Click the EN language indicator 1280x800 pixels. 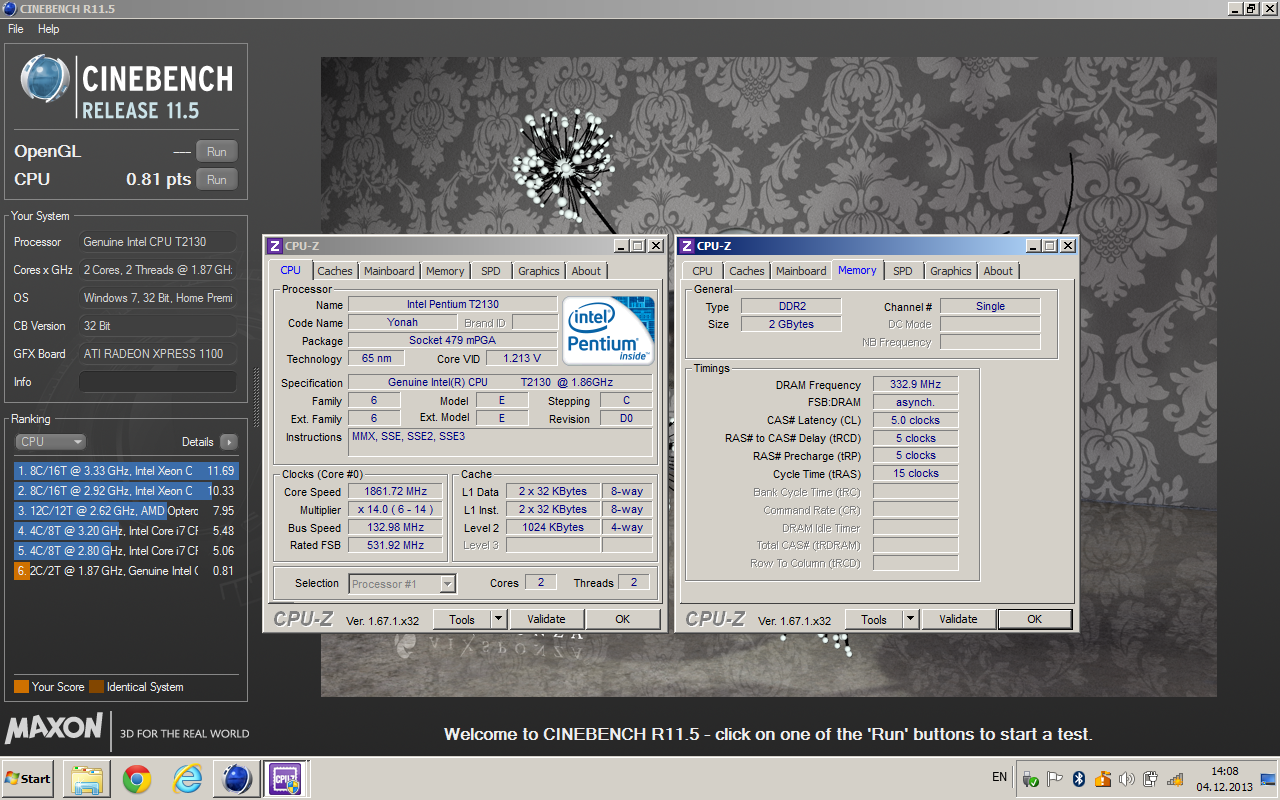coord(999,777)
